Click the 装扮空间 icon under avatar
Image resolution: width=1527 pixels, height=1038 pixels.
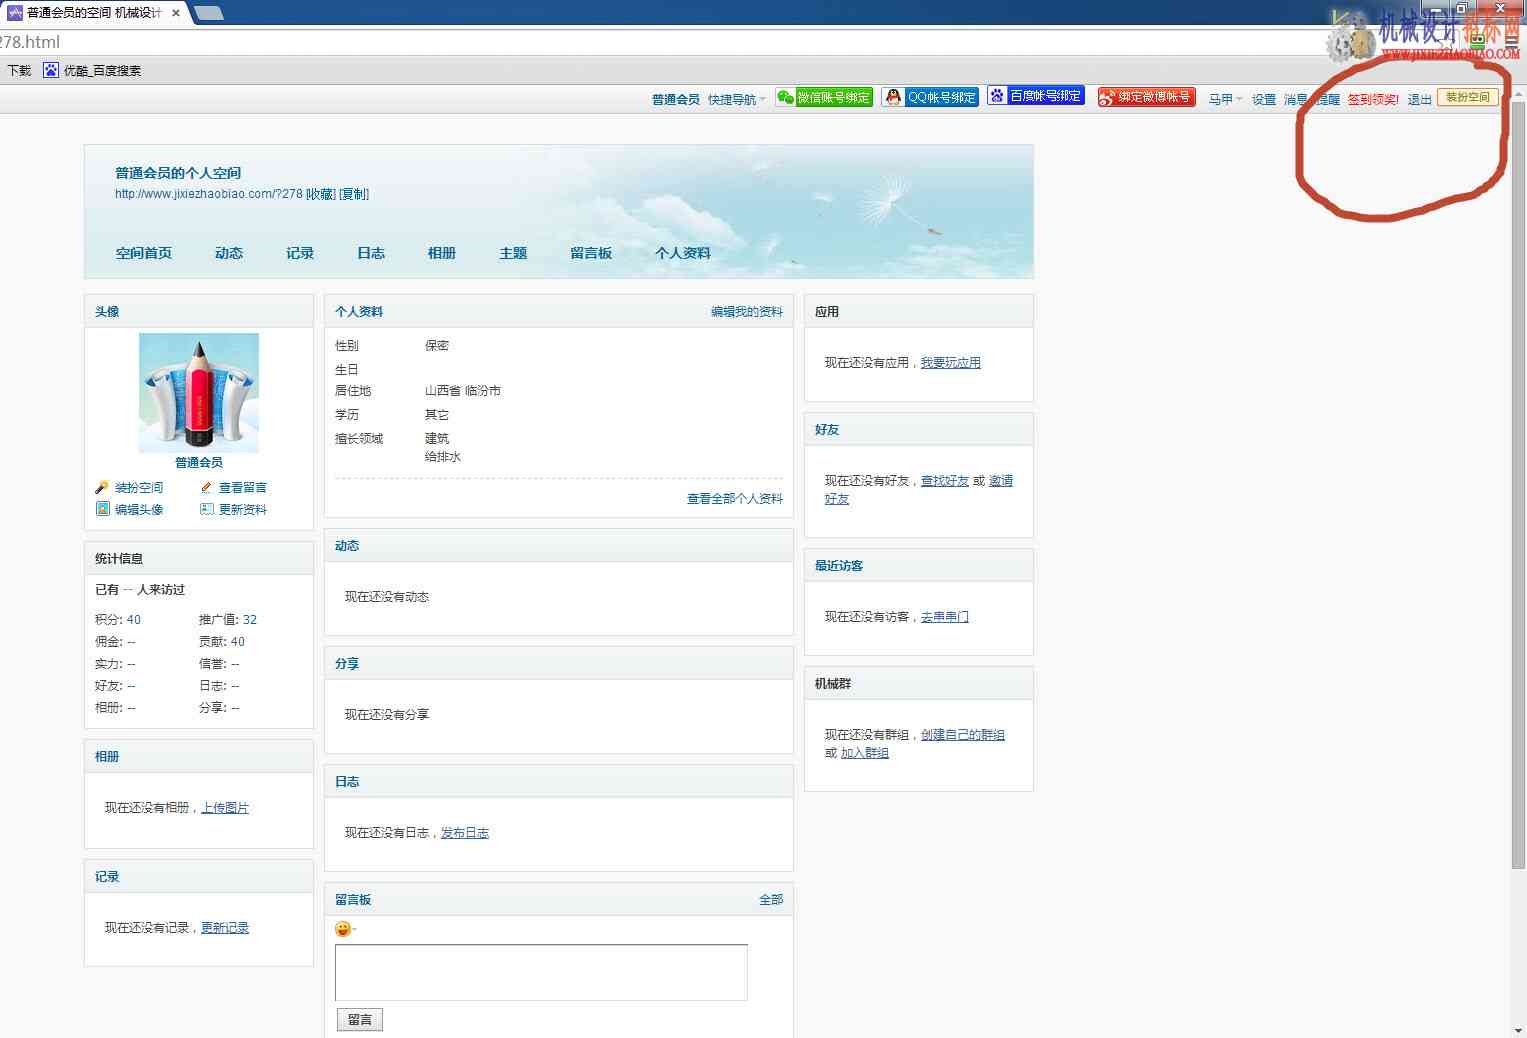pos(102,487)
